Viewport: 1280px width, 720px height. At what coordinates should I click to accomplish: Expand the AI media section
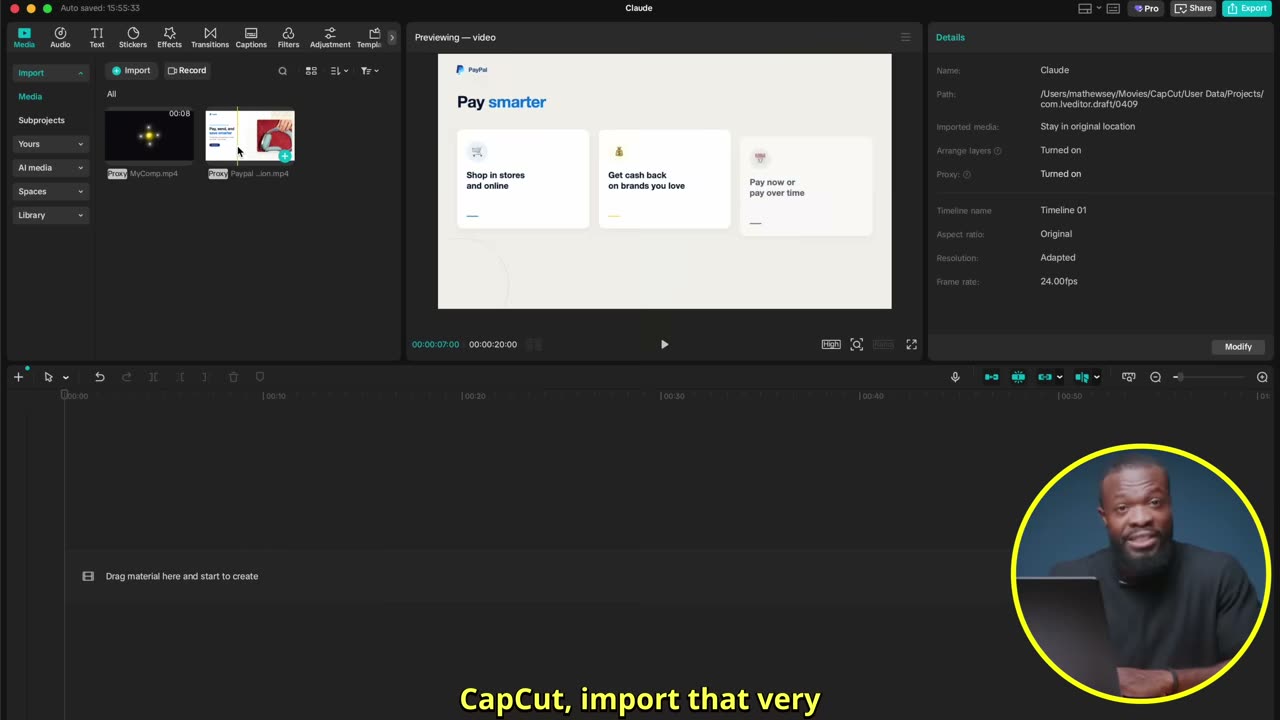click(x=50, y=168)
